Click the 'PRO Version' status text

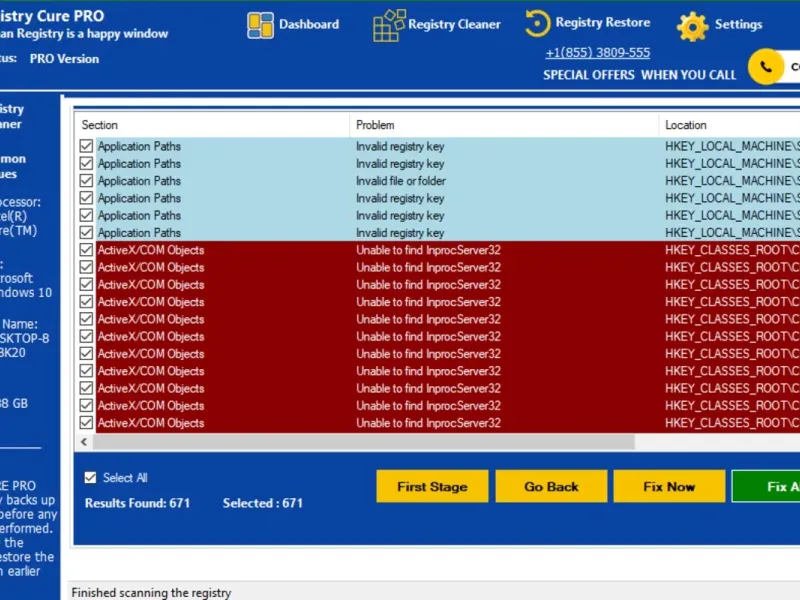pos(64,59)
